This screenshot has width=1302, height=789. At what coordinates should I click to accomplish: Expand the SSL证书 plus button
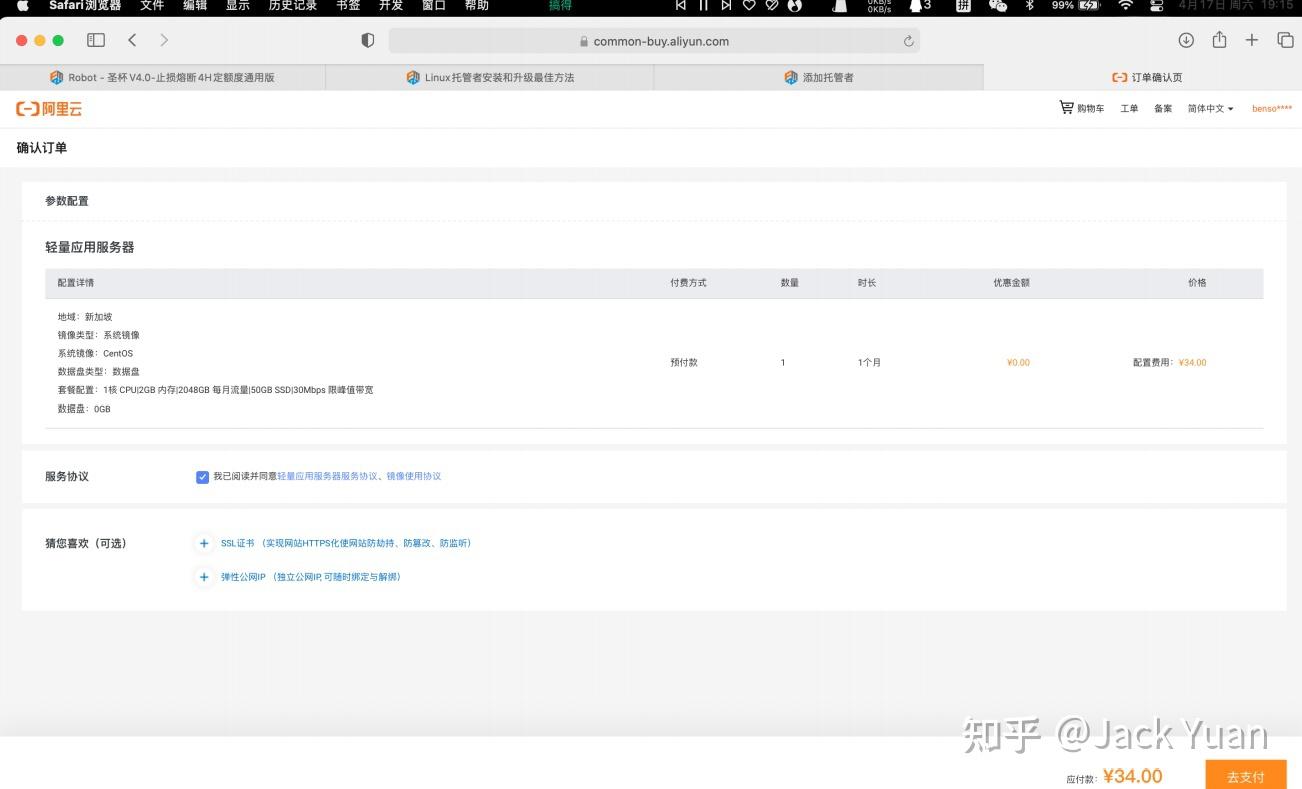click(x=204, y=543)
